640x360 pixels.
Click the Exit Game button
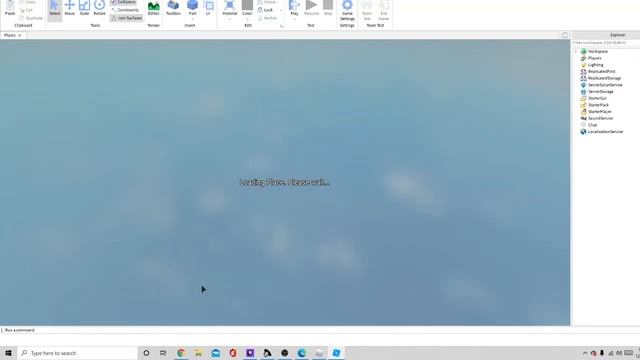[x=384, y=10]
